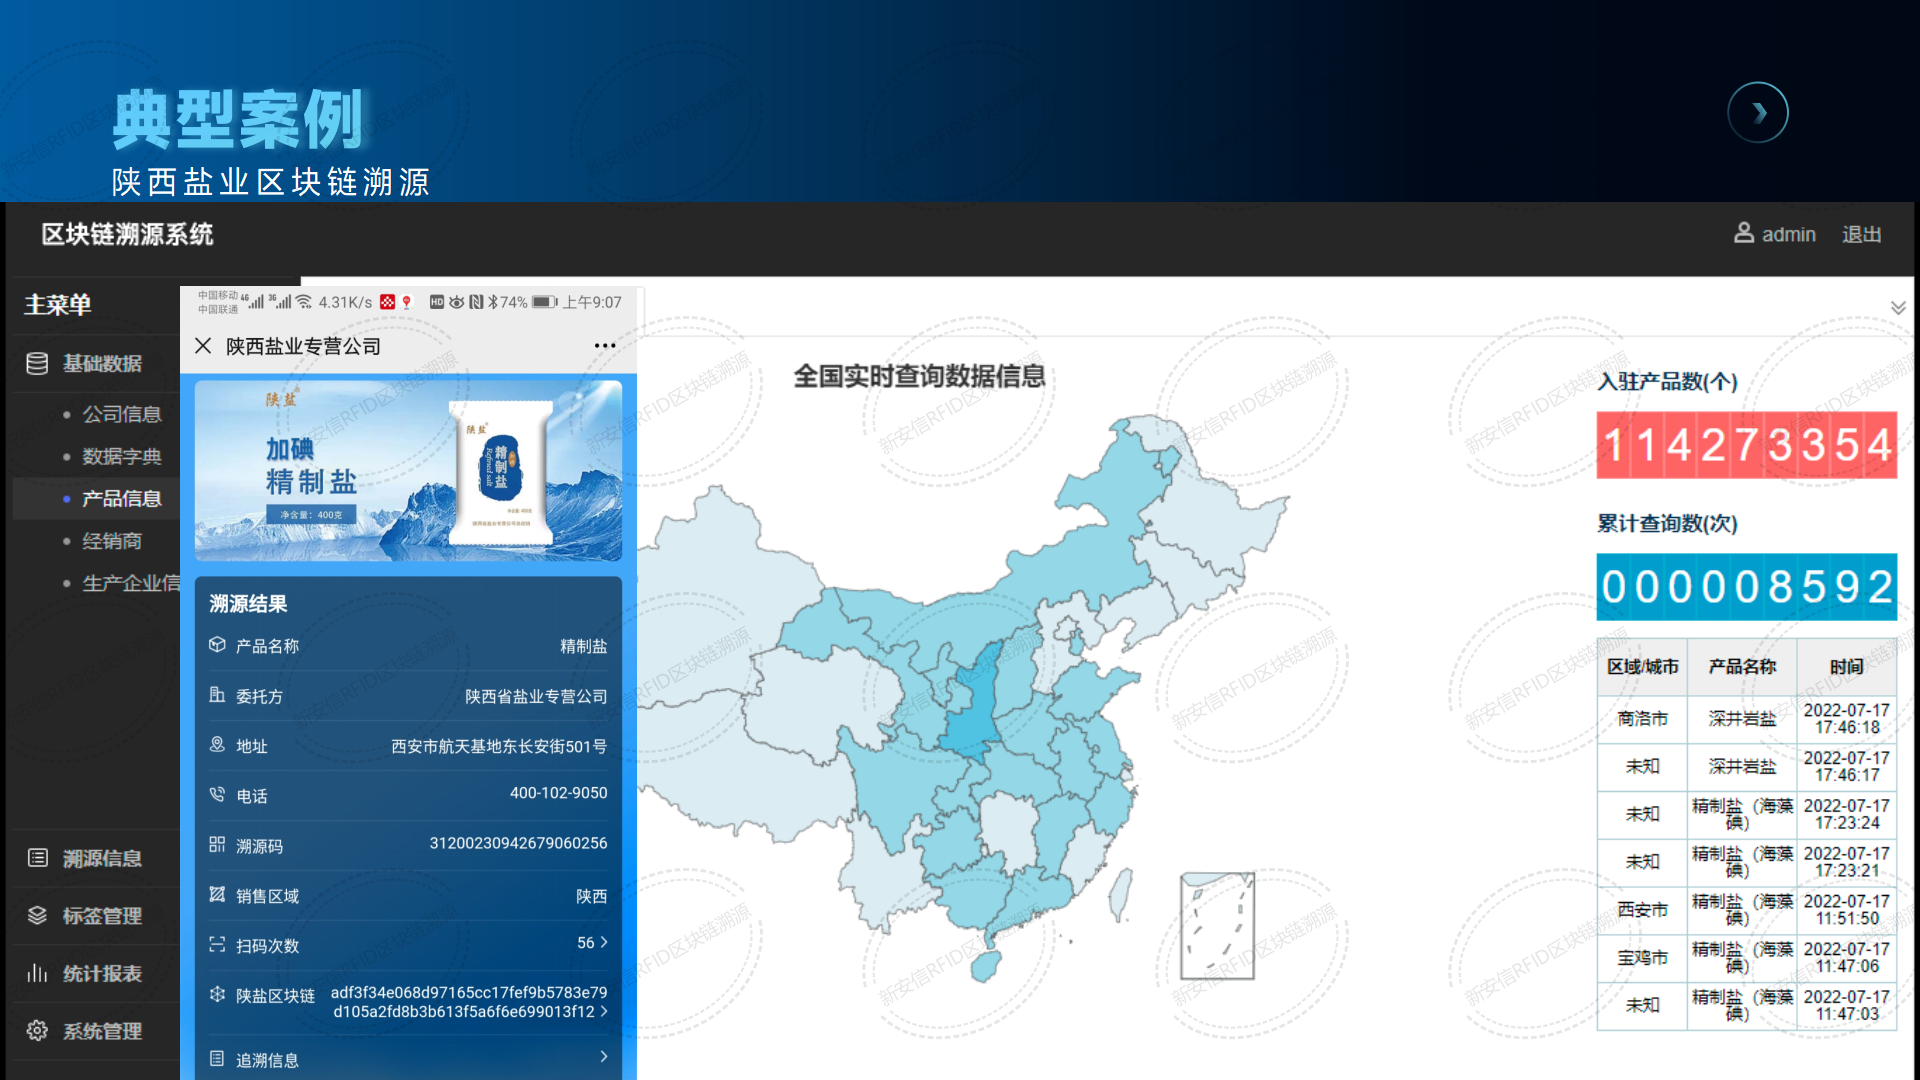Click the phone number 400-102-9050
The image size is (1920, 1080).
pyautogui.click(x=558, y=793)
